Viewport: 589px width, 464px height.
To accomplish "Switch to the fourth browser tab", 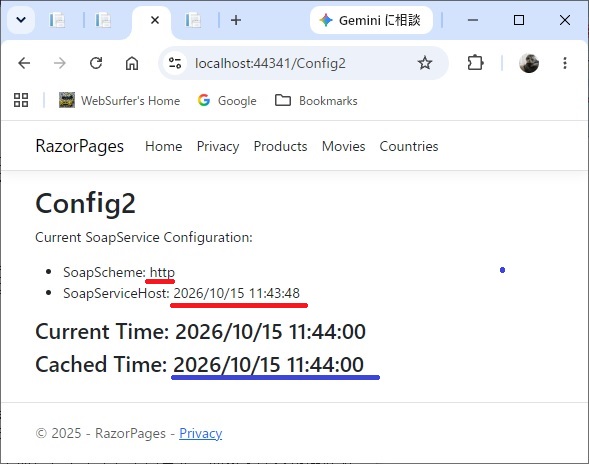I will [x=193, y=20].
